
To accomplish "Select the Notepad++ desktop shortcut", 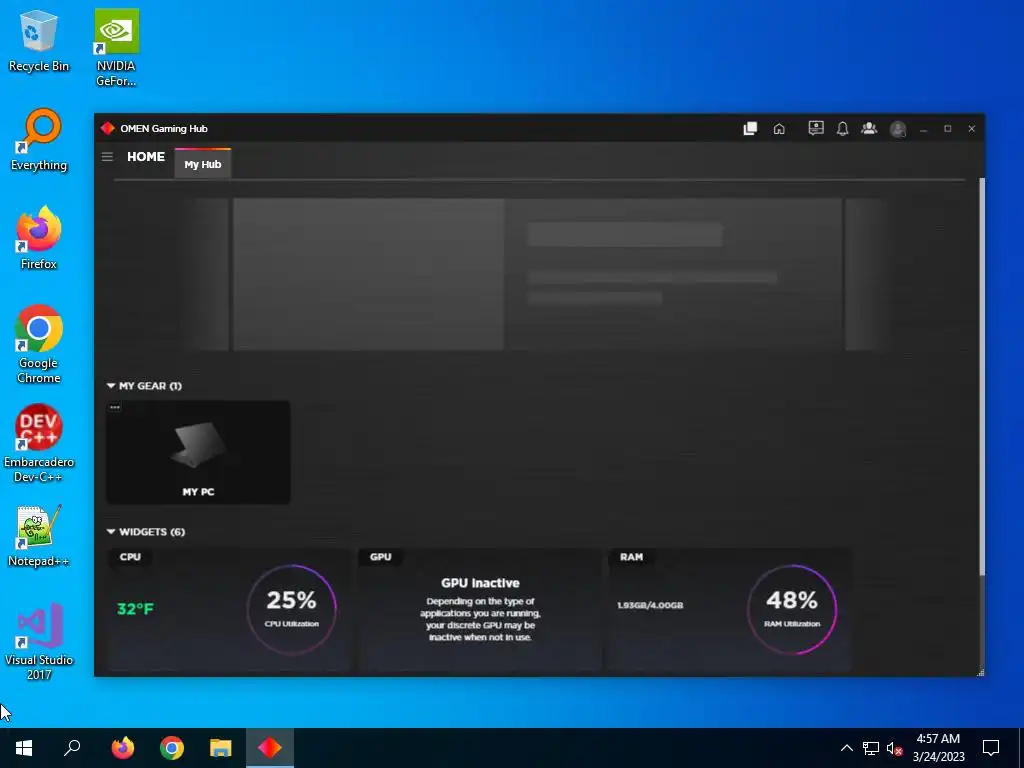I will pos(39,536).
